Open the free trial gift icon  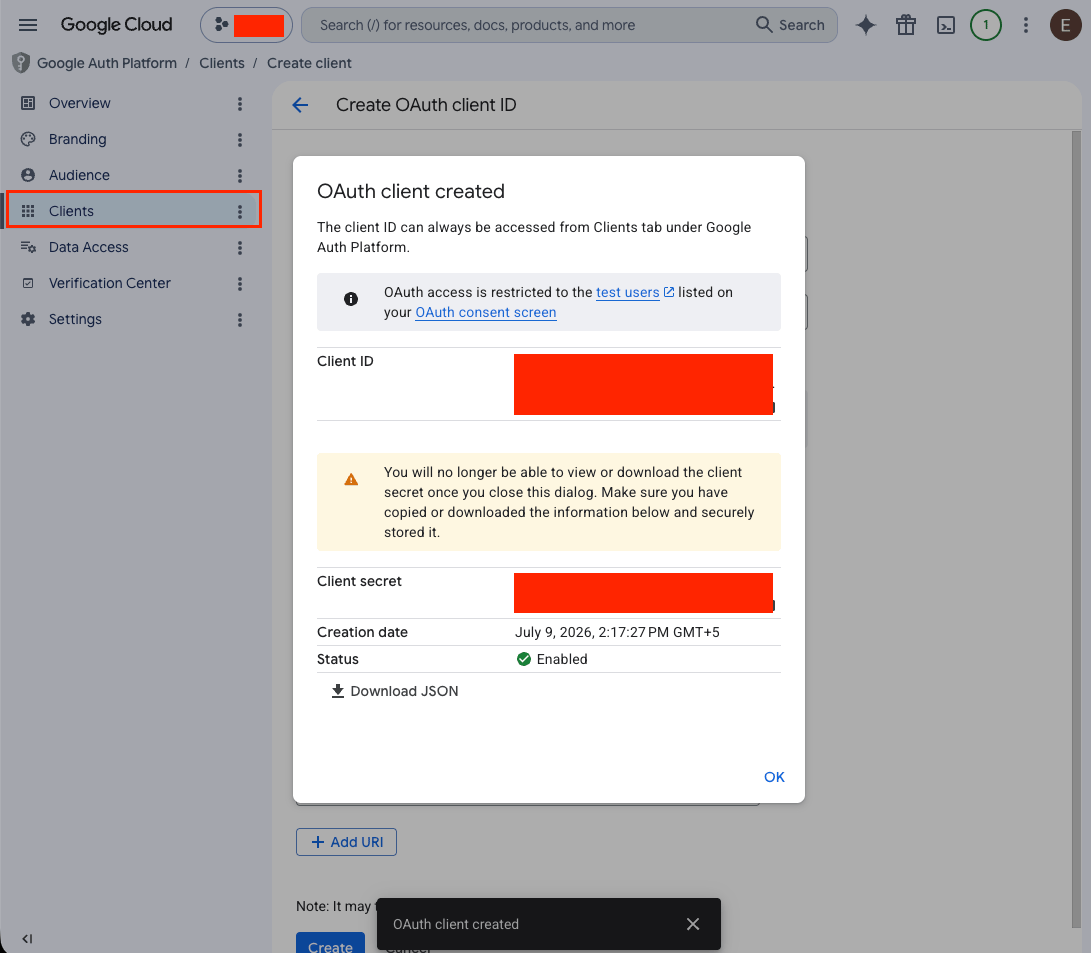click(x=906, y=26)
